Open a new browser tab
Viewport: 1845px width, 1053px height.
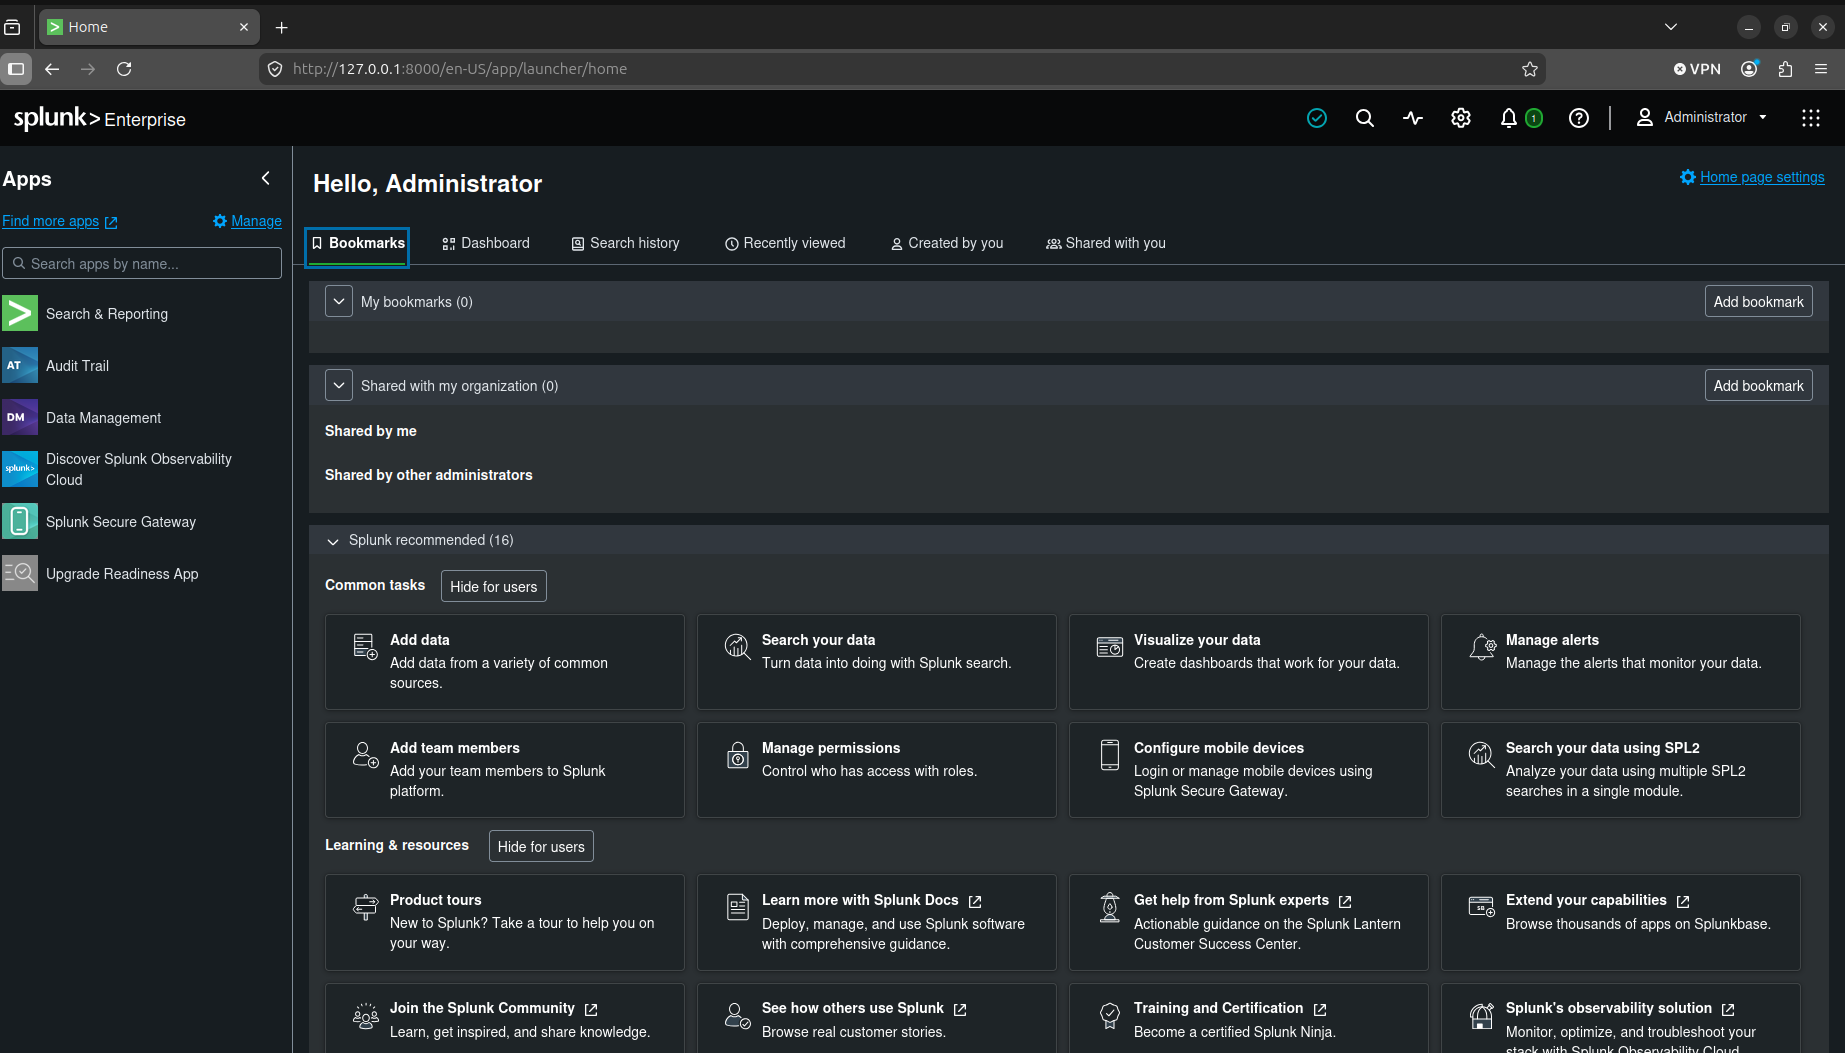(x=281, y=27)
